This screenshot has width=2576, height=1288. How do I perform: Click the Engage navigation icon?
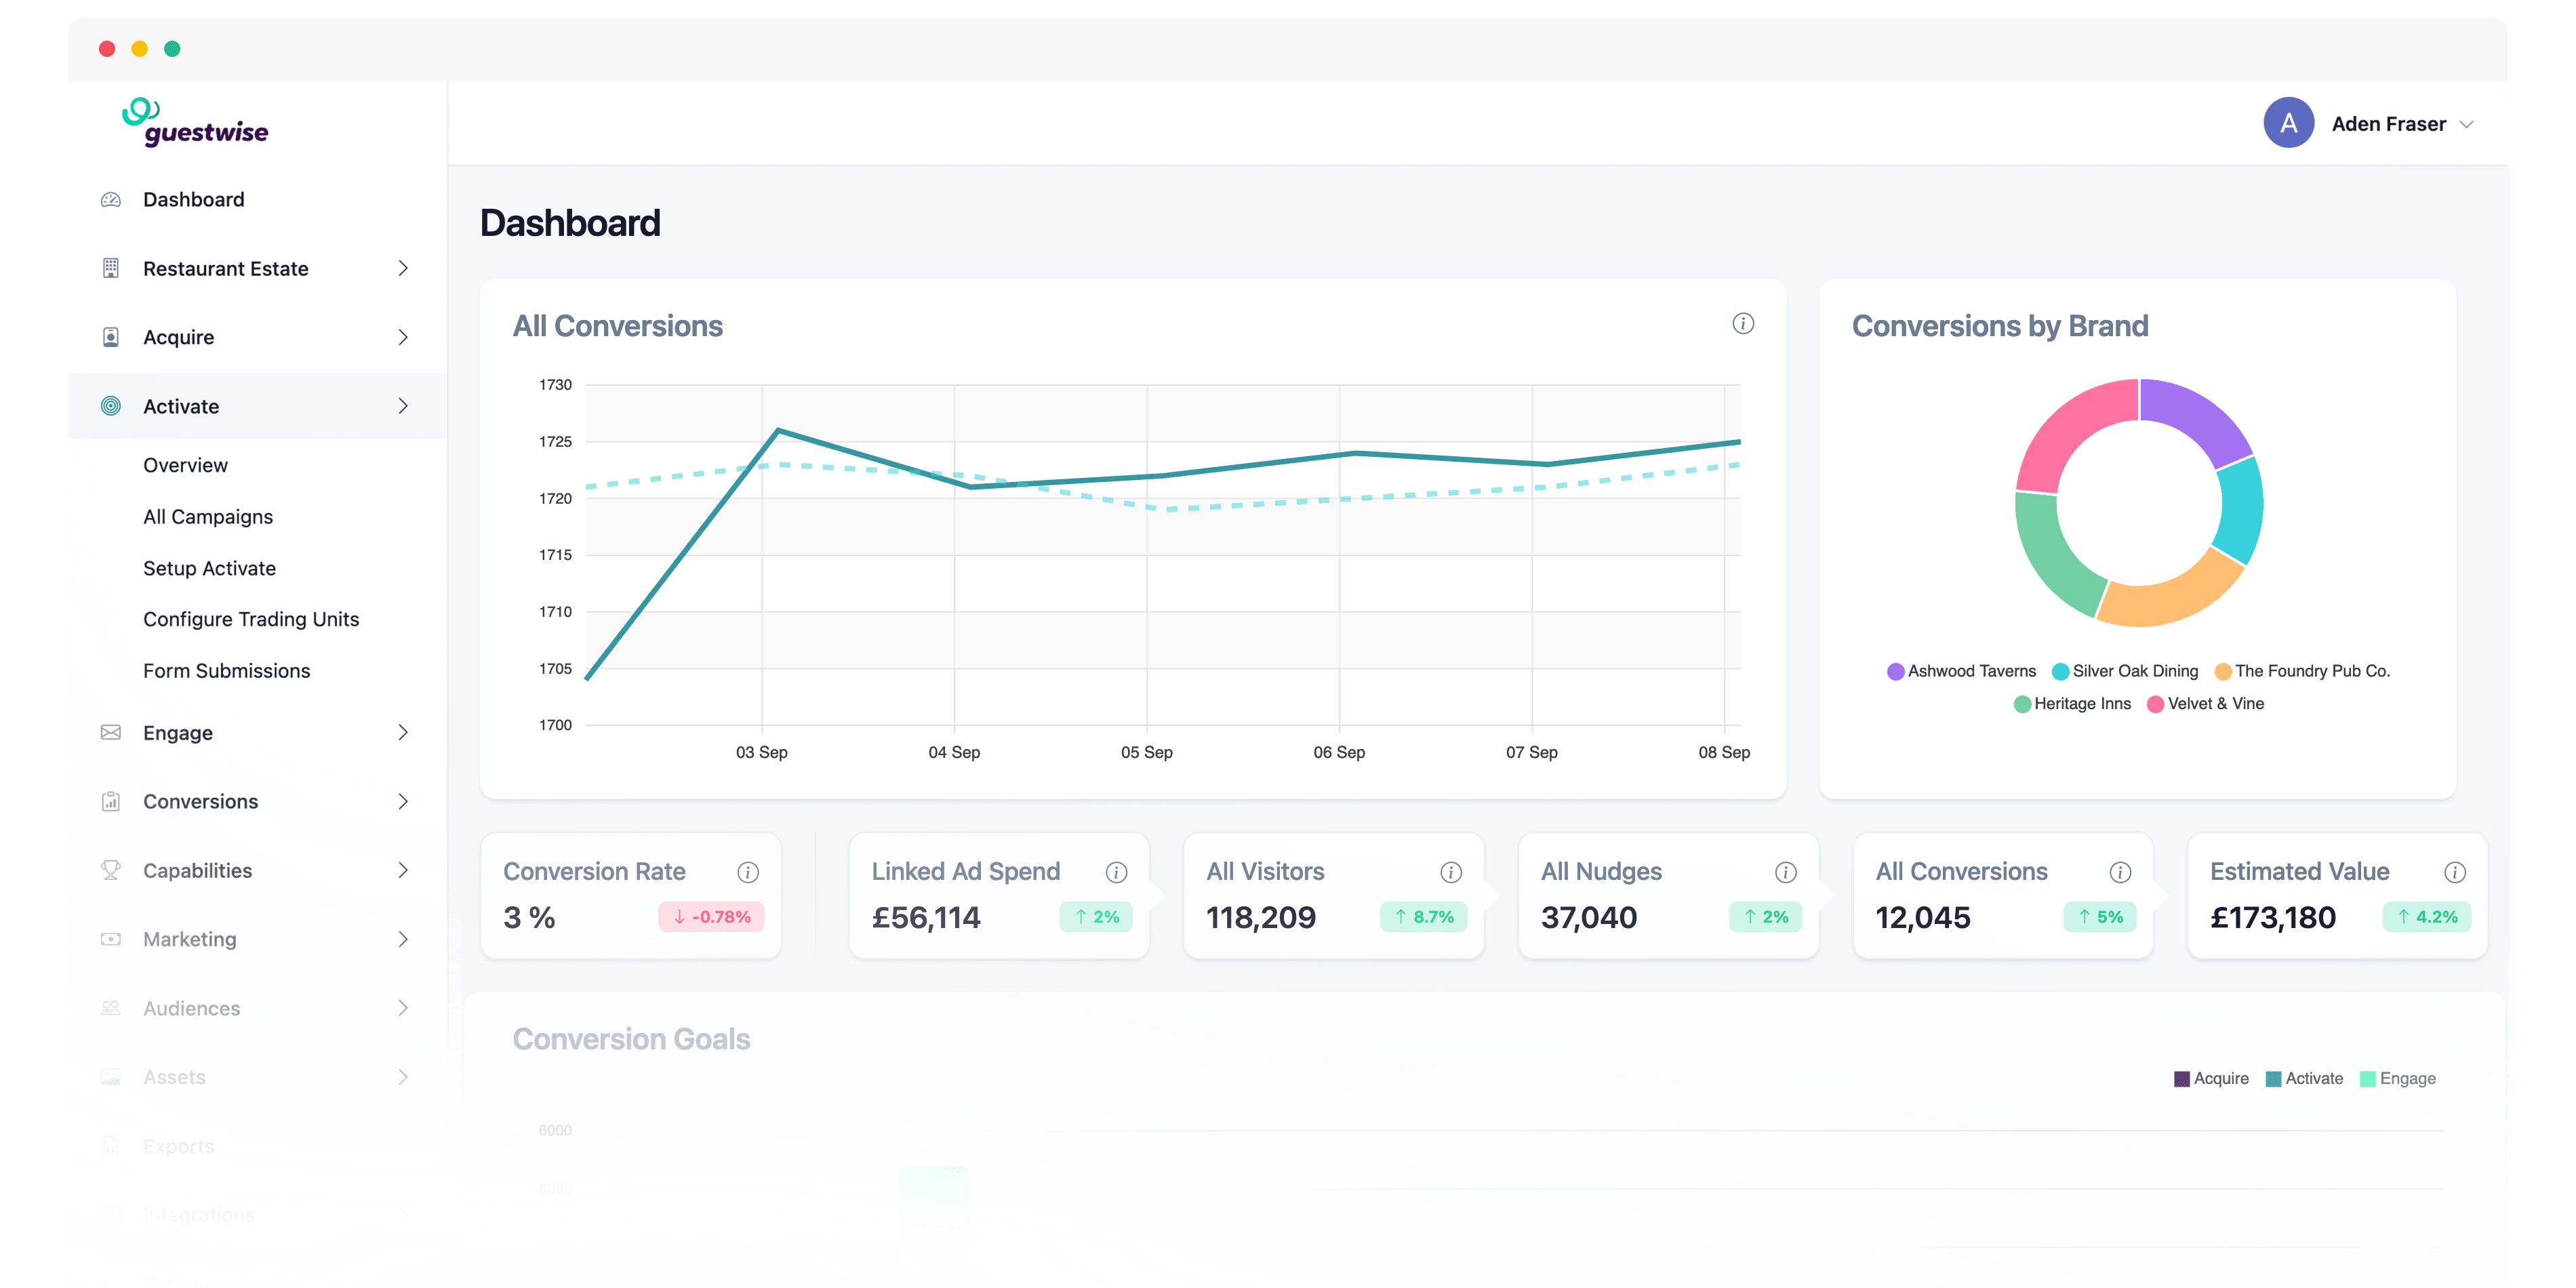pos(110,731)
